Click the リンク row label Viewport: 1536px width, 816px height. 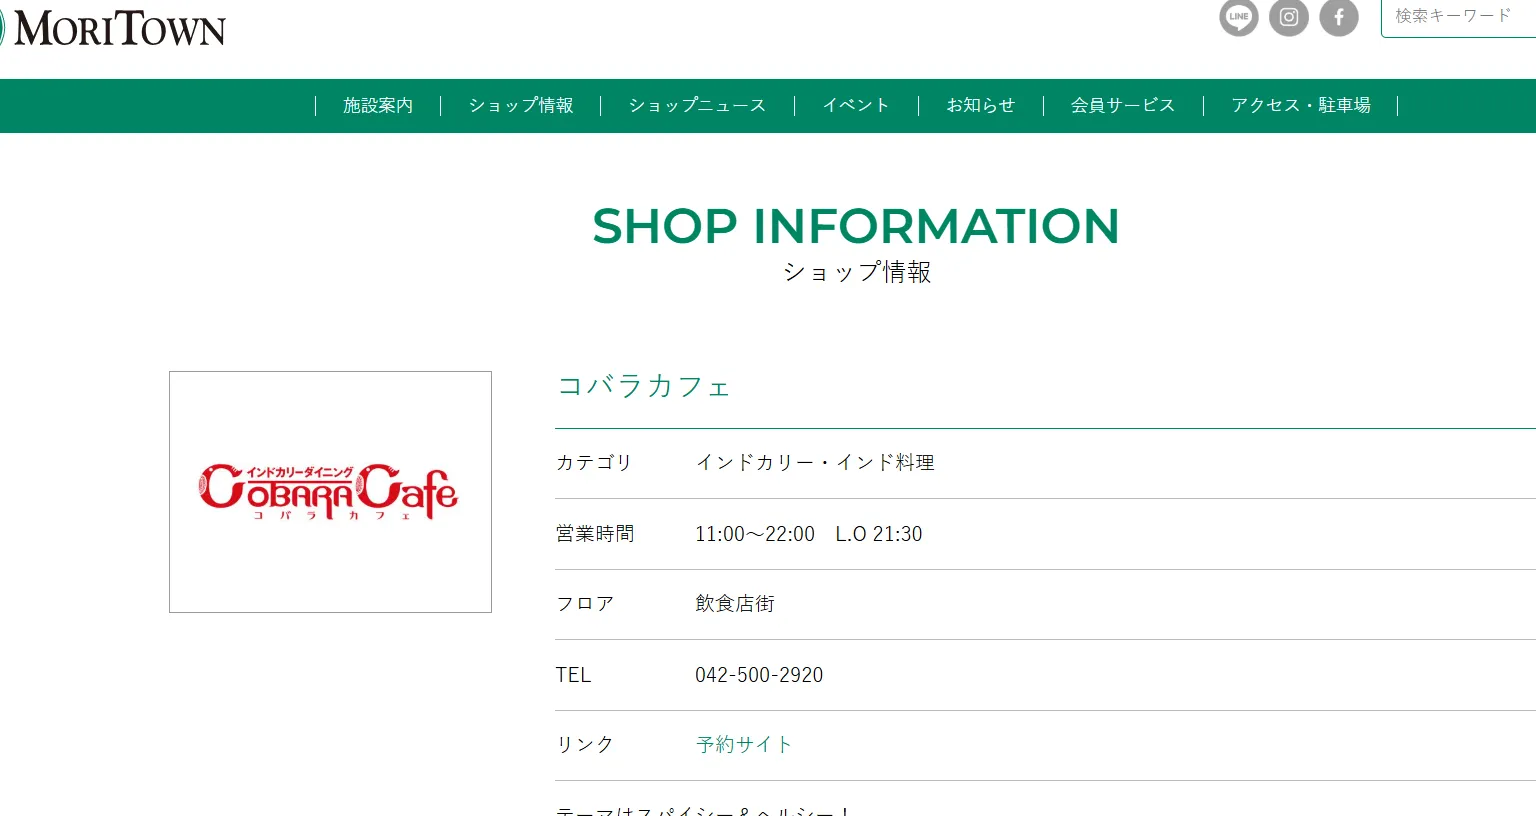tap(585, 745)
